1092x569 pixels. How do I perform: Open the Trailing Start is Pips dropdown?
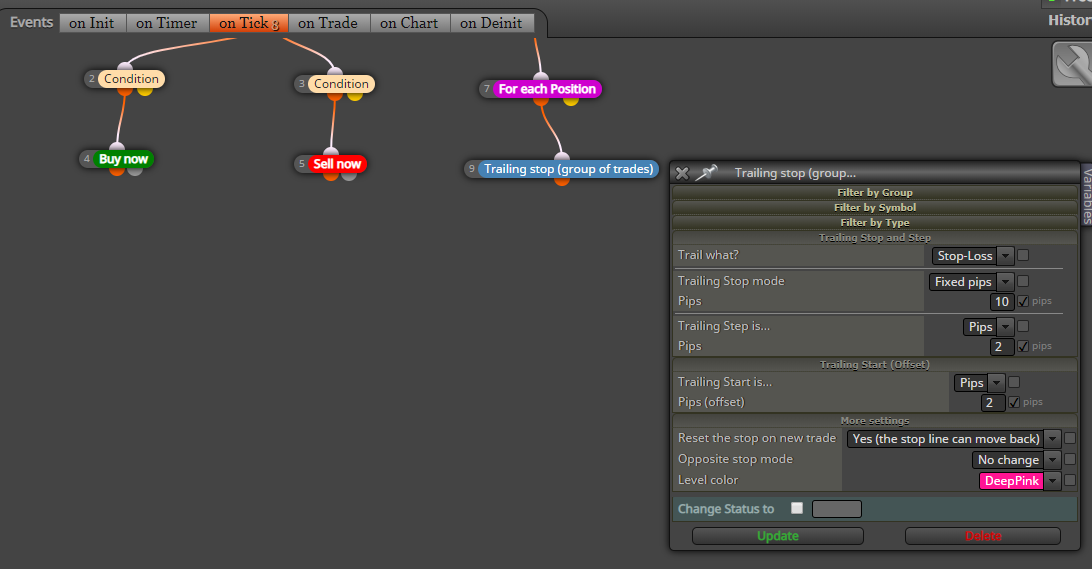[x=979, y=383]
